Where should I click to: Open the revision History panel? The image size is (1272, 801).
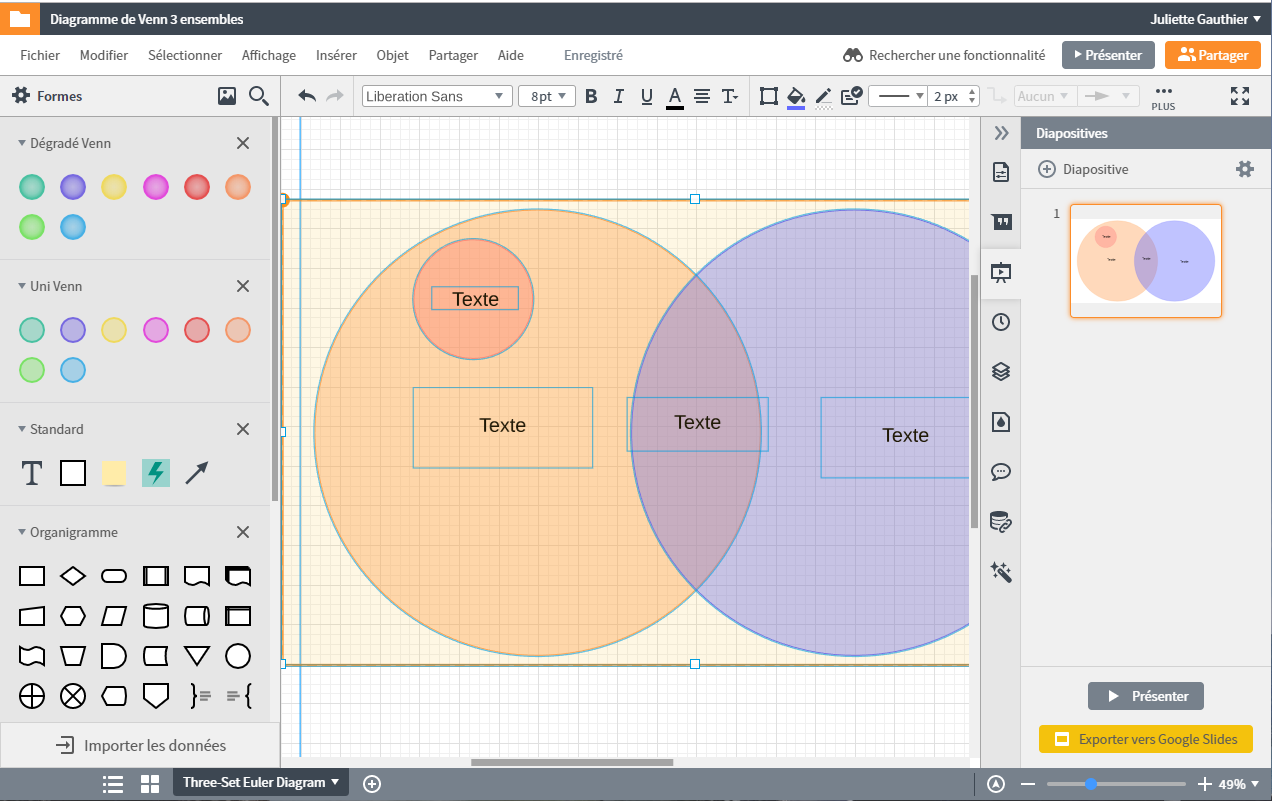pyautogui.click(x=1001, y=321)
